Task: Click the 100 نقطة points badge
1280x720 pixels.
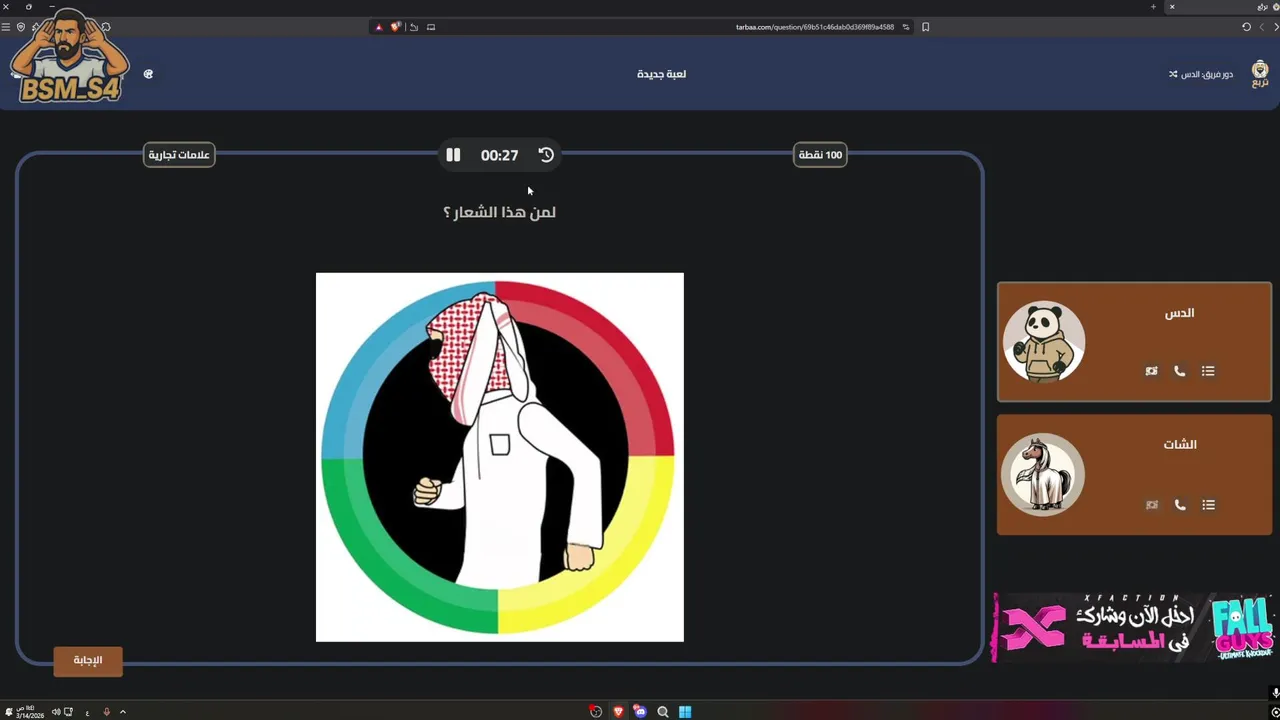Action: (x=820, y=155)
